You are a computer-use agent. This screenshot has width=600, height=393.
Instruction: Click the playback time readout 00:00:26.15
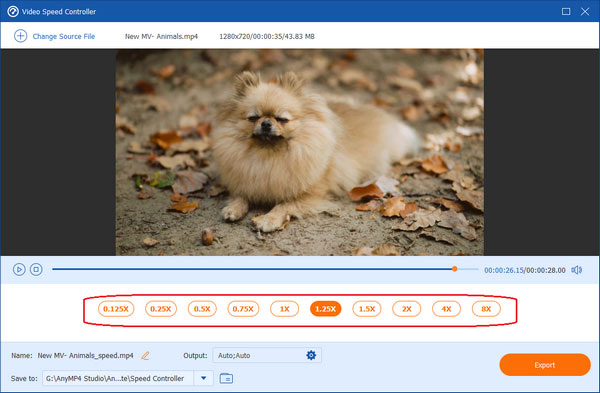[x=504, y=270]
